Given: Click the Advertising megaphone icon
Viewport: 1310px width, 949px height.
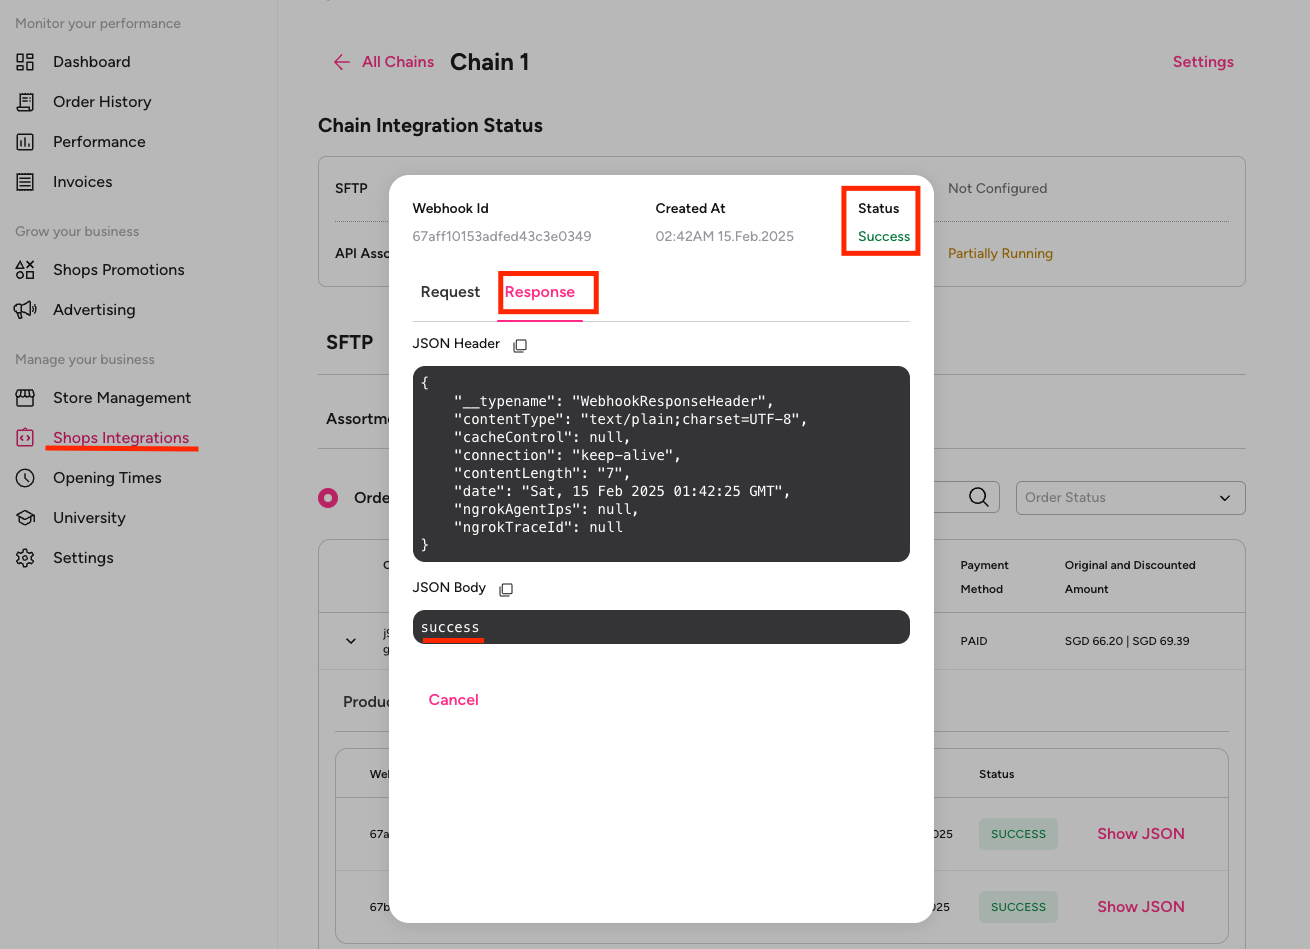Looking at the screenshot, I should coord(25,310).
